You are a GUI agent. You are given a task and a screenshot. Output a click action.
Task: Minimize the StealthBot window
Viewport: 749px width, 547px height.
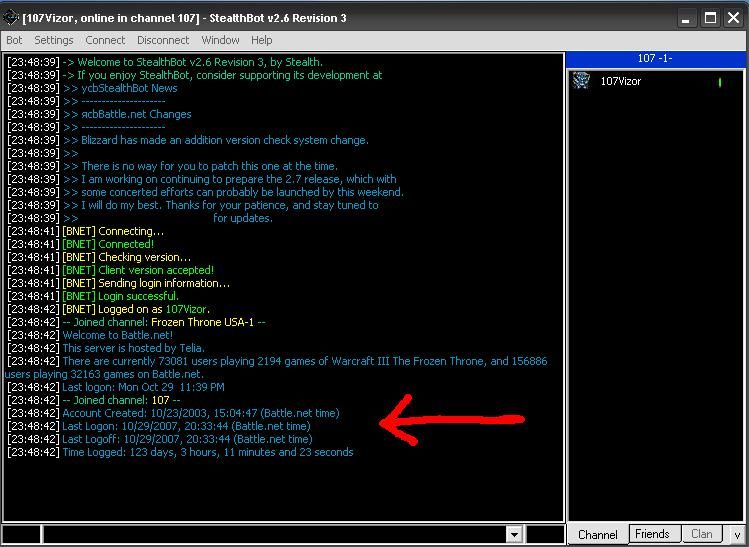(x=686, y=19)
